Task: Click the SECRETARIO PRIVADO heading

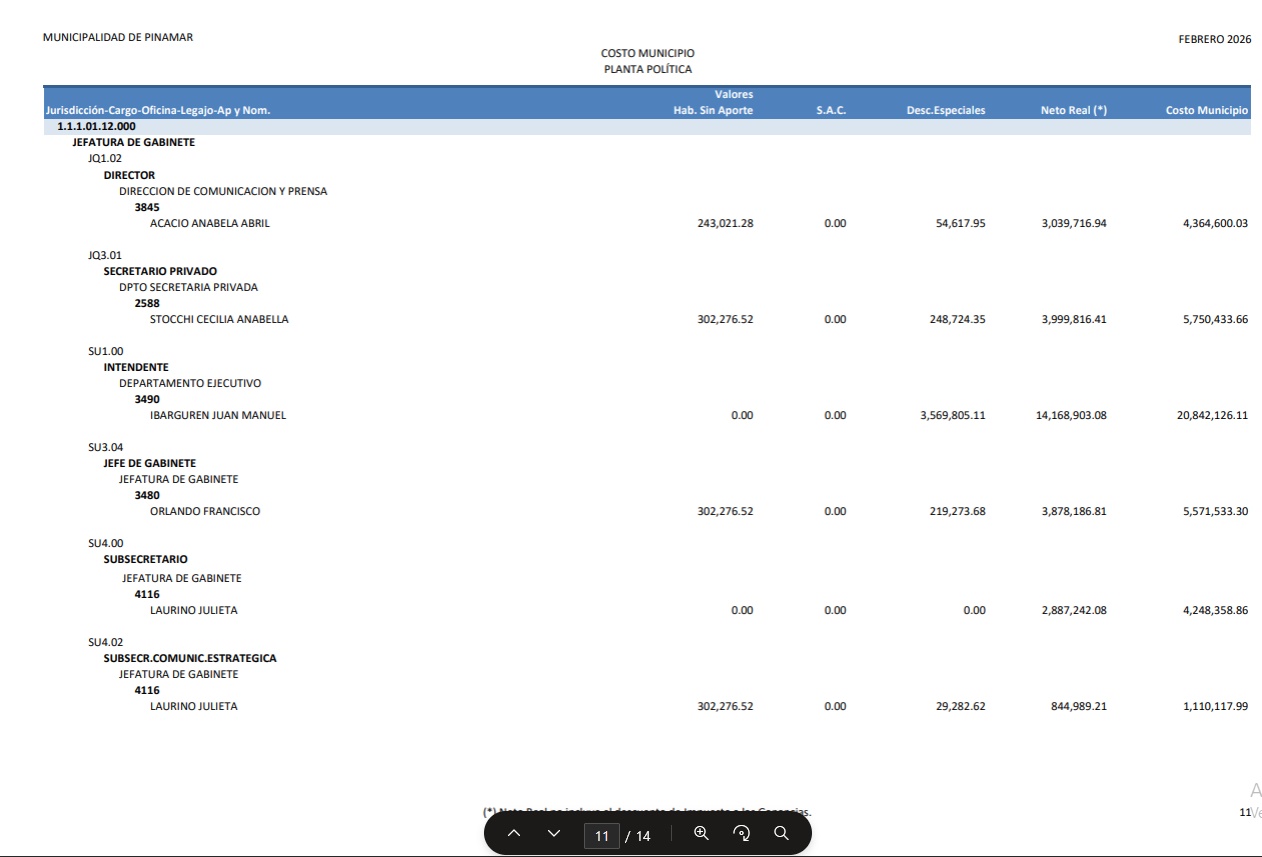Action: 160,272
